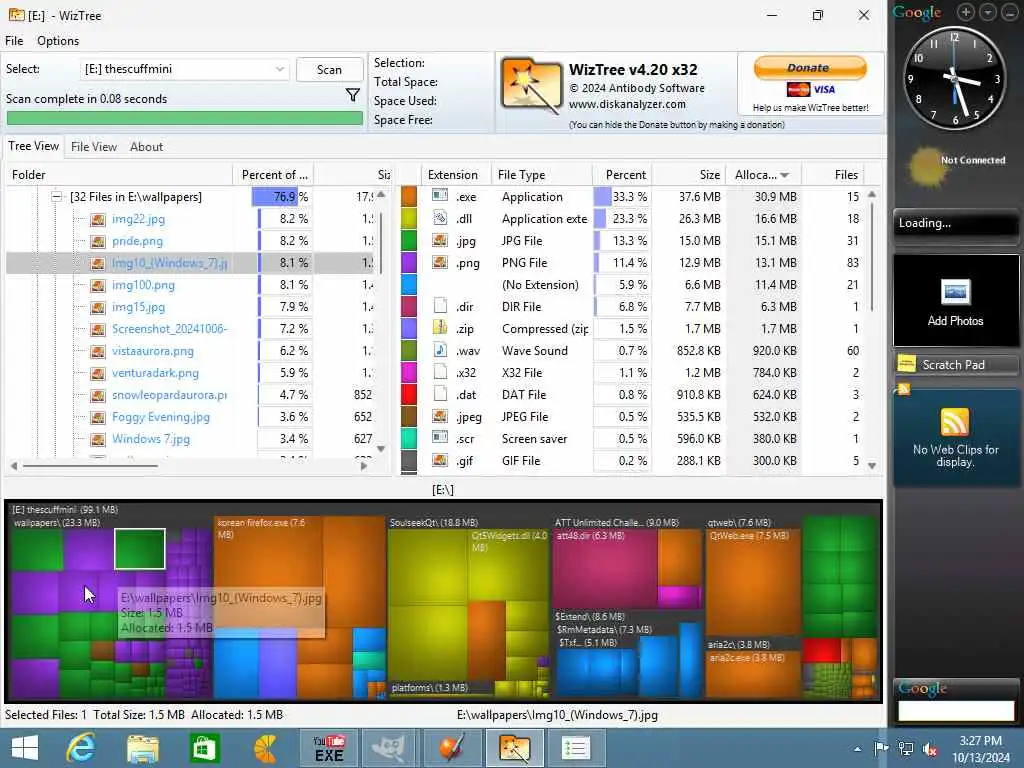
Task: Click the muted volume tray icon
Action: 929,749
